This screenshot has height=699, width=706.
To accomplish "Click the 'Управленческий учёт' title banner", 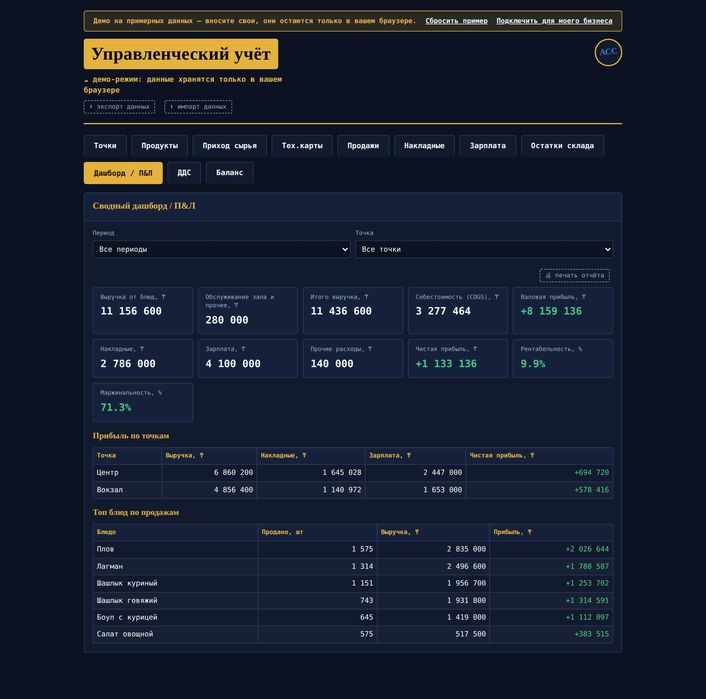I will pyautogui.click(x=181, y=54).
